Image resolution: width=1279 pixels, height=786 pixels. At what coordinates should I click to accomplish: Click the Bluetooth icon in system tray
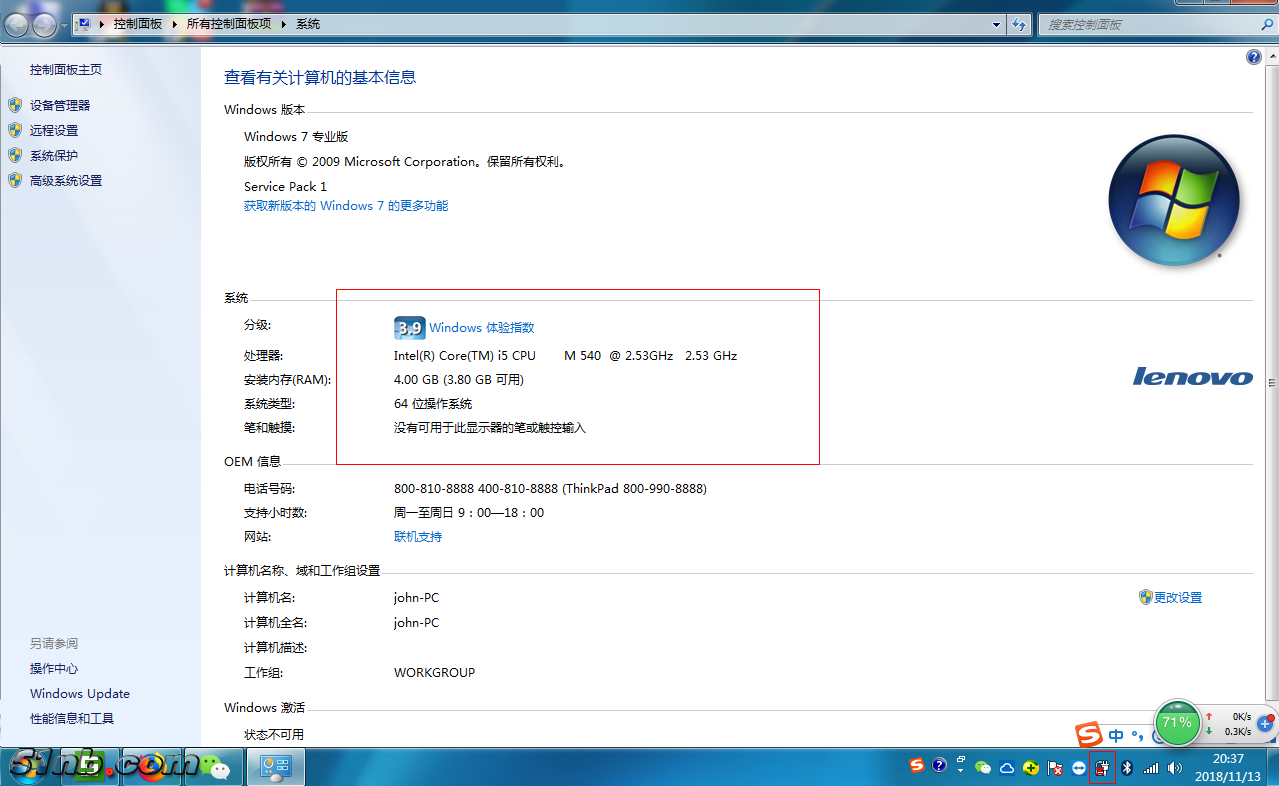(1125, 767)
